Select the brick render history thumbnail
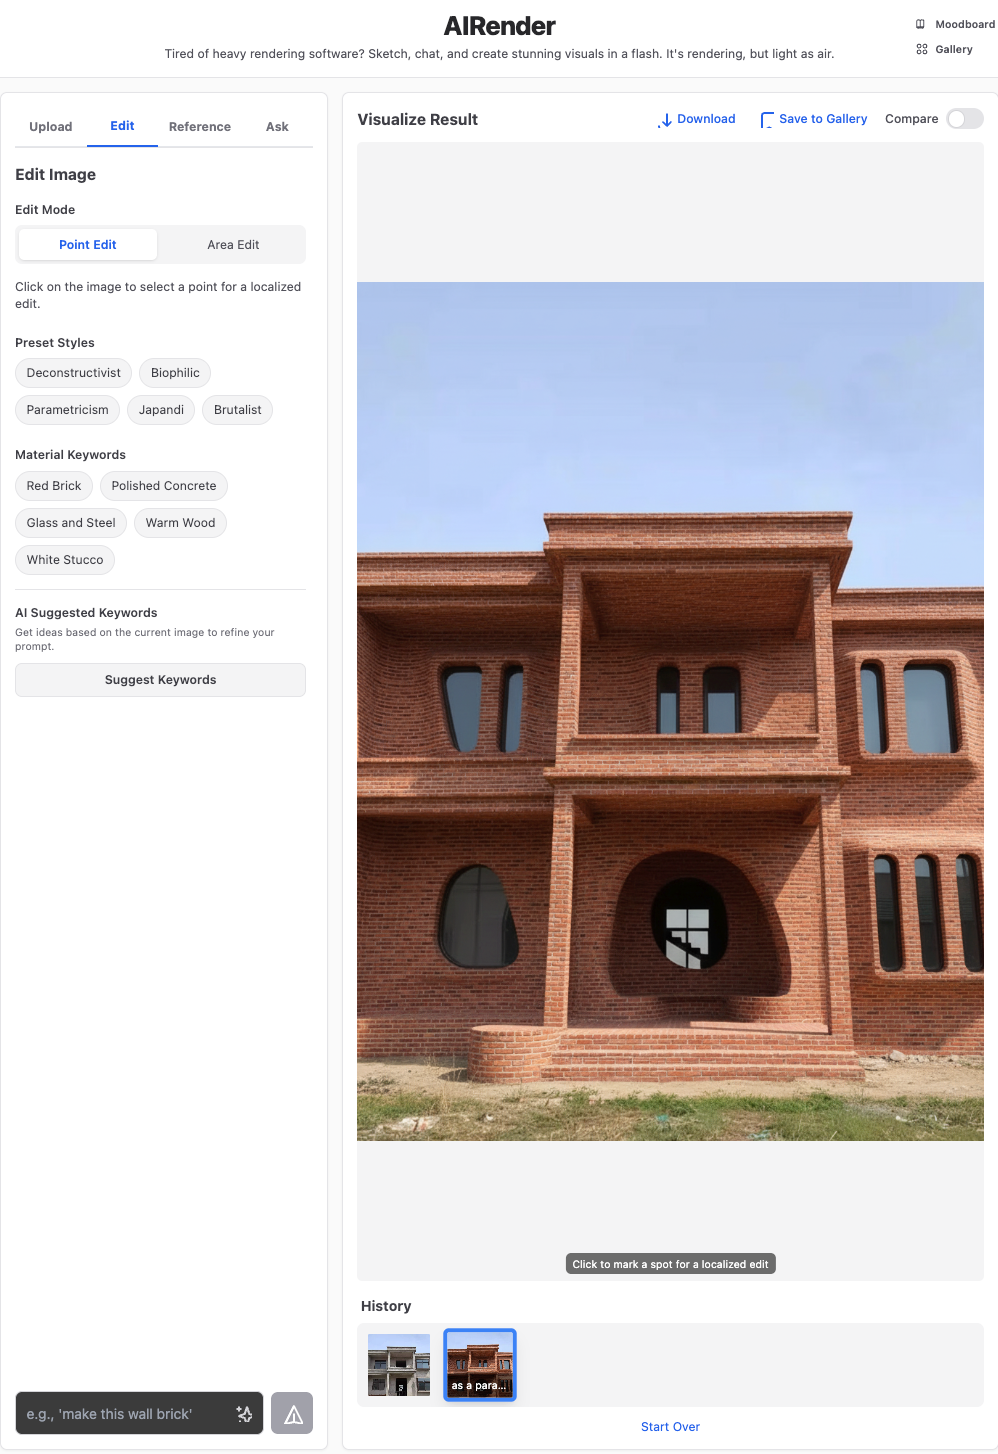998x1454 pixels. pyautogui.click(x=480, y=1365)
